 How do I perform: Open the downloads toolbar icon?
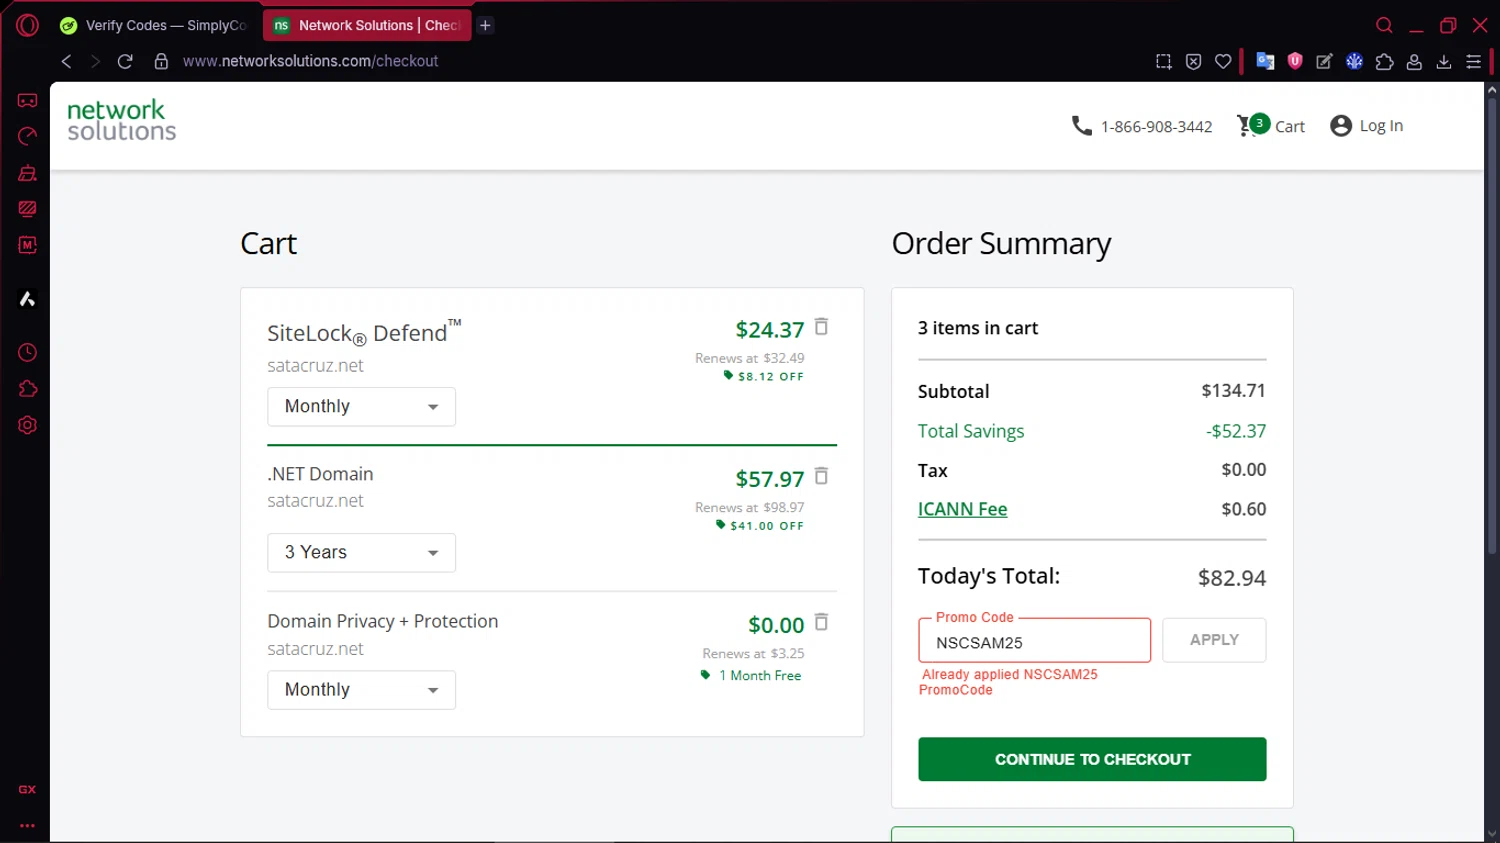1444,61
